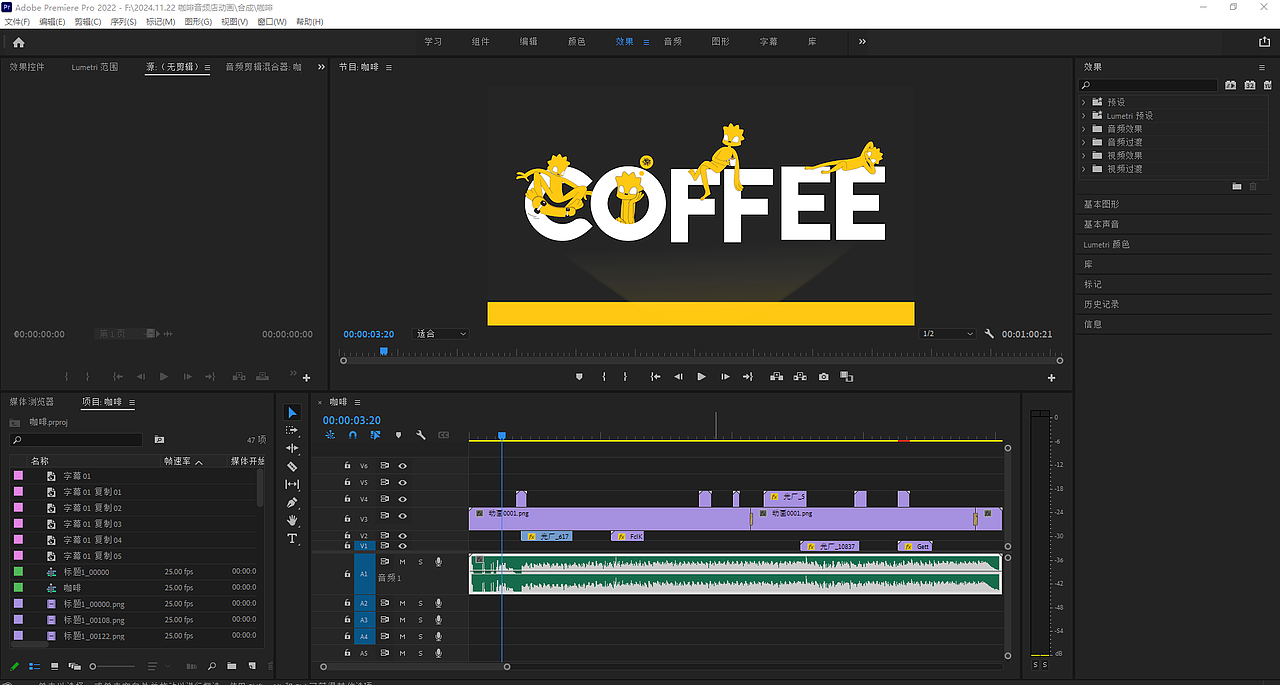Switch to the 音频 workspace
1280x685 pixels.
tap(673, 42)
